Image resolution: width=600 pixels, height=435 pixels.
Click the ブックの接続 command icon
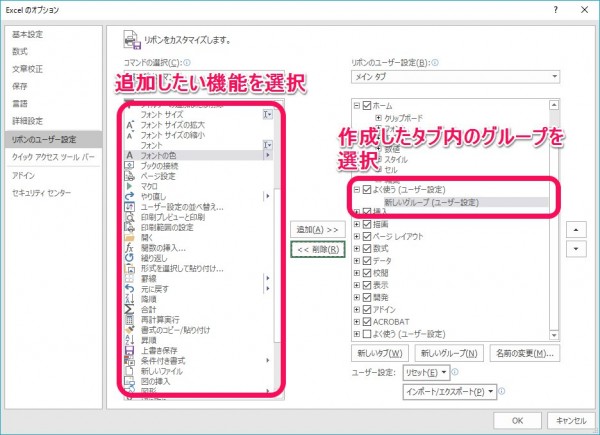coord(130,166)
